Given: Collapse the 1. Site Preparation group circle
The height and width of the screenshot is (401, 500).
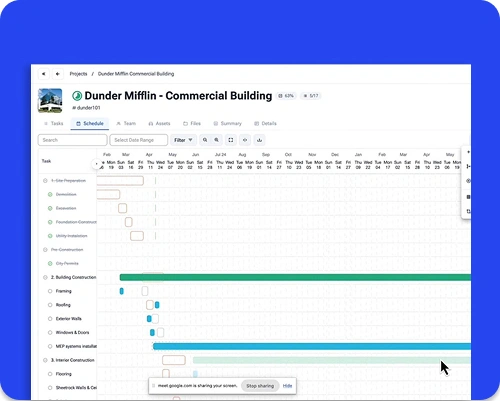Looking at the screenshot, I should tap(45, 181).
